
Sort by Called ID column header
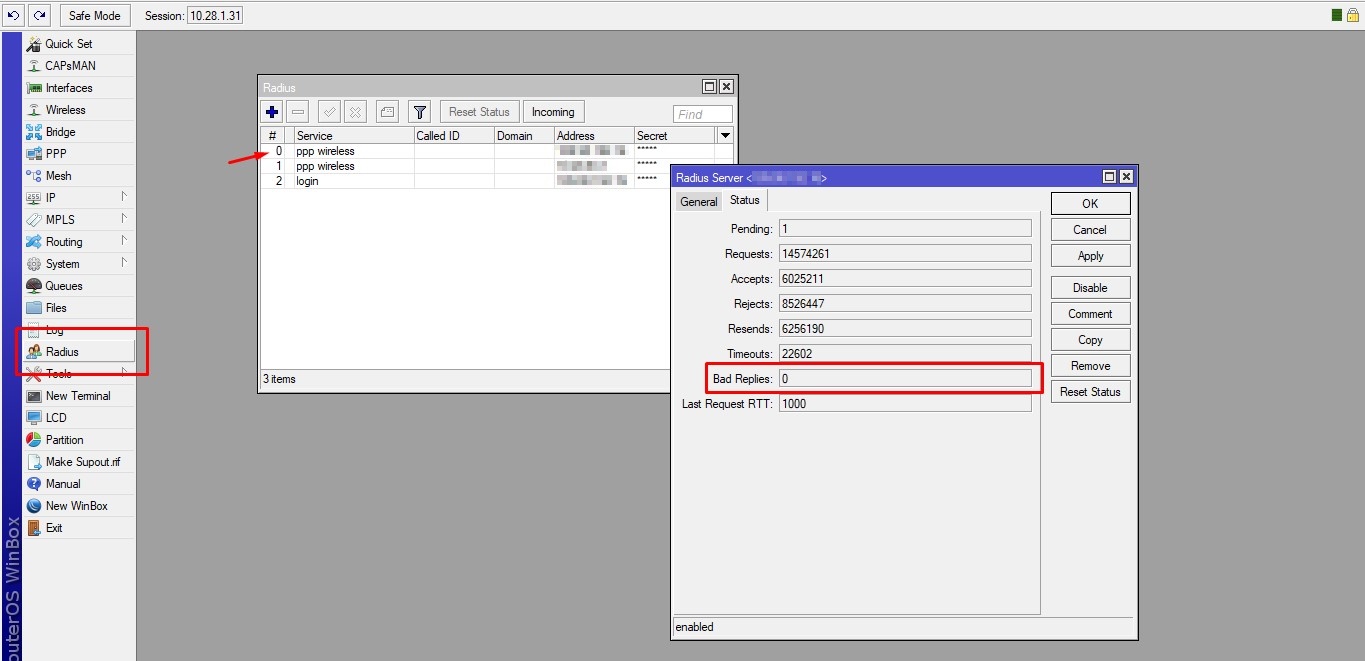[454, 136]
